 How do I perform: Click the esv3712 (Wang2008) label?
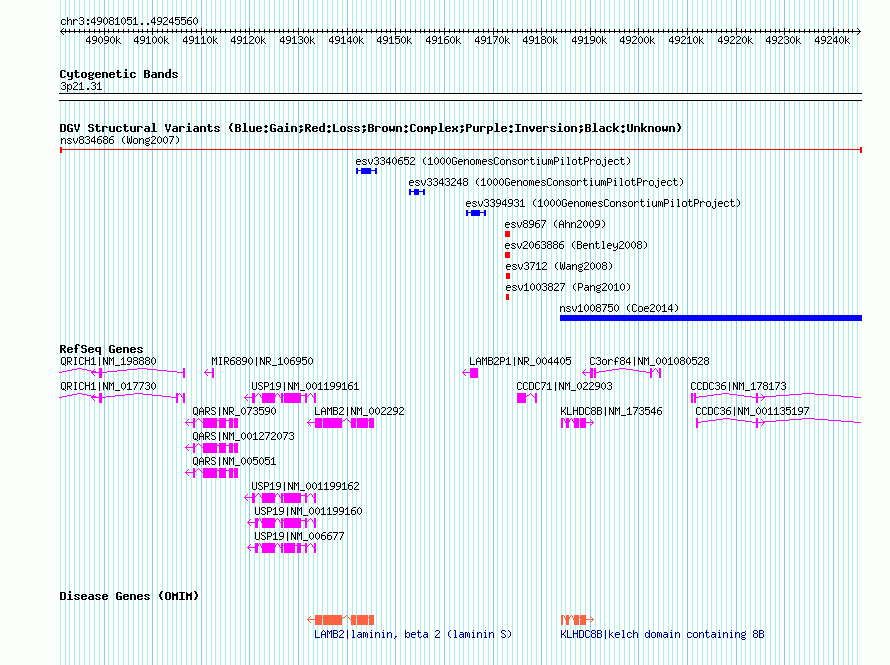click(559, 266)
